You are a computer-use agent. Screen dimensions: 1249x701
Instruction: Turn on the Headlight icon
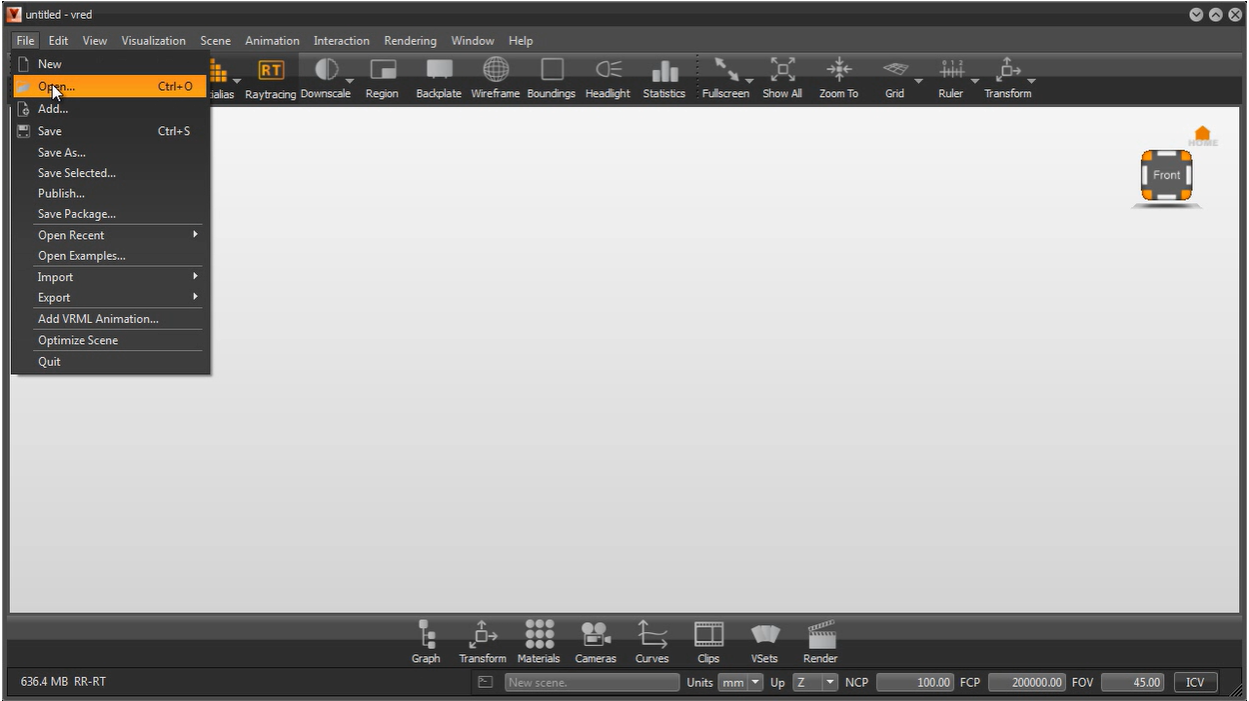coord(608,70)
